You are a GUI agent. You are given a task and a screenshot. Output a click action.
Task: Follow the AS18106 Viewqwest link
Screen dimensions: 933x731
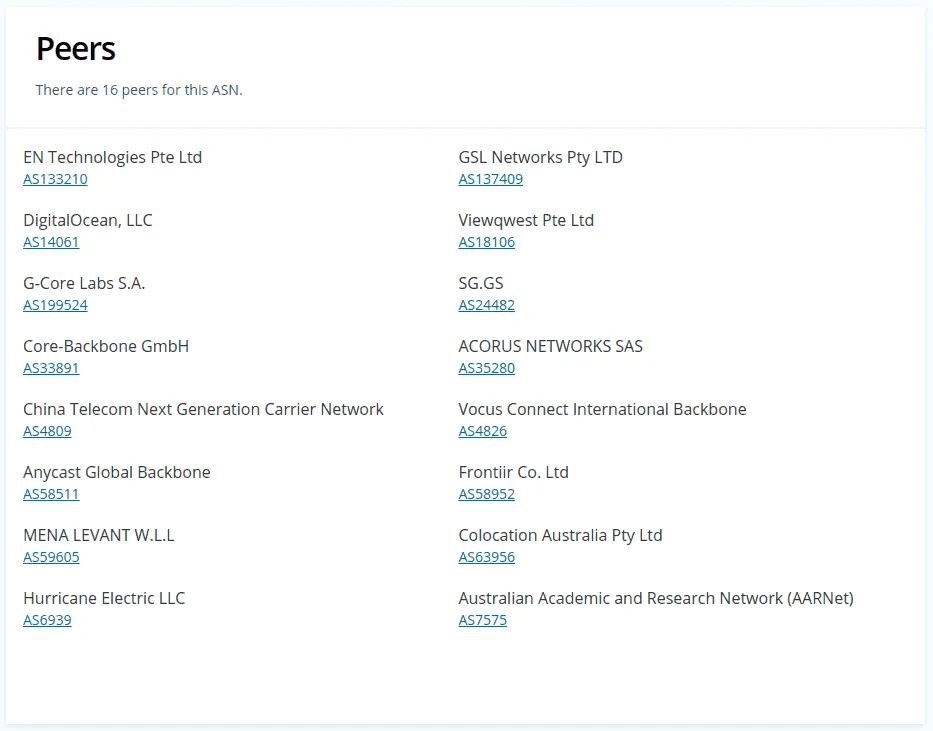click(x=486, y=242)
